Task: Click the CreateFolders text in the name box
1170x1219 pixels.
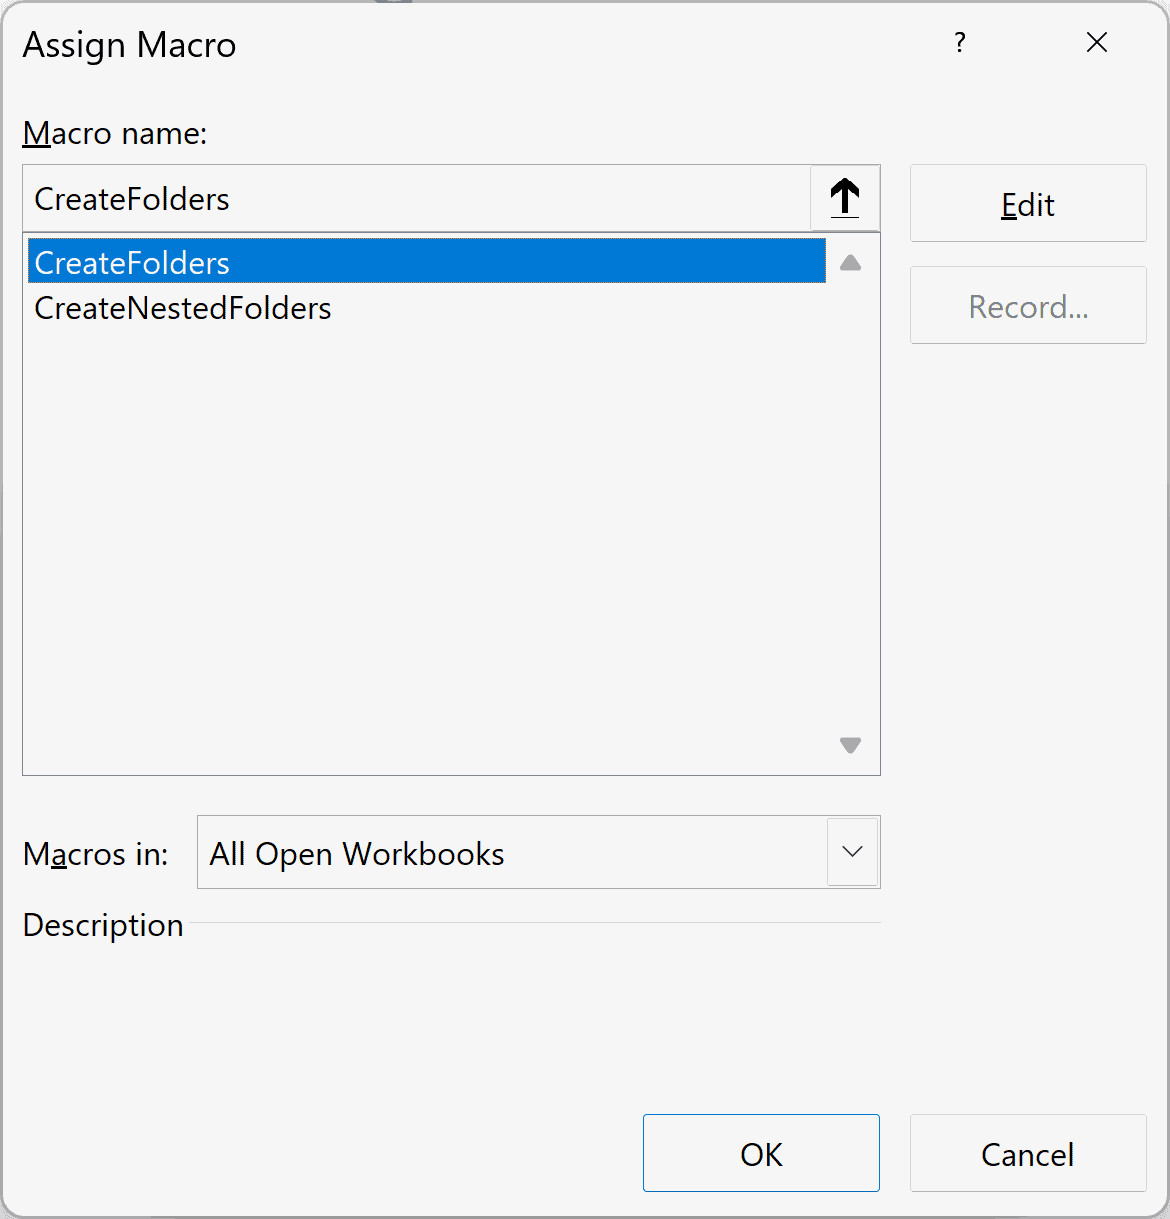Action: (x=131, y=198)
